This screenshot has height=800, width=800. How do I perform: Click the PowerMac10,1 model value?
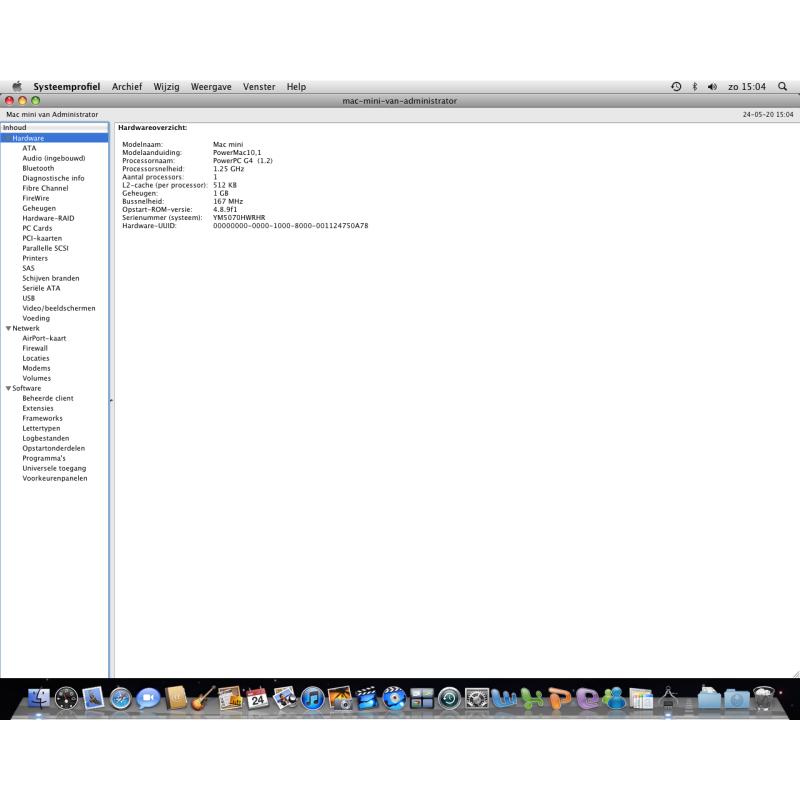pyautogui.click(x=237, y=153)
